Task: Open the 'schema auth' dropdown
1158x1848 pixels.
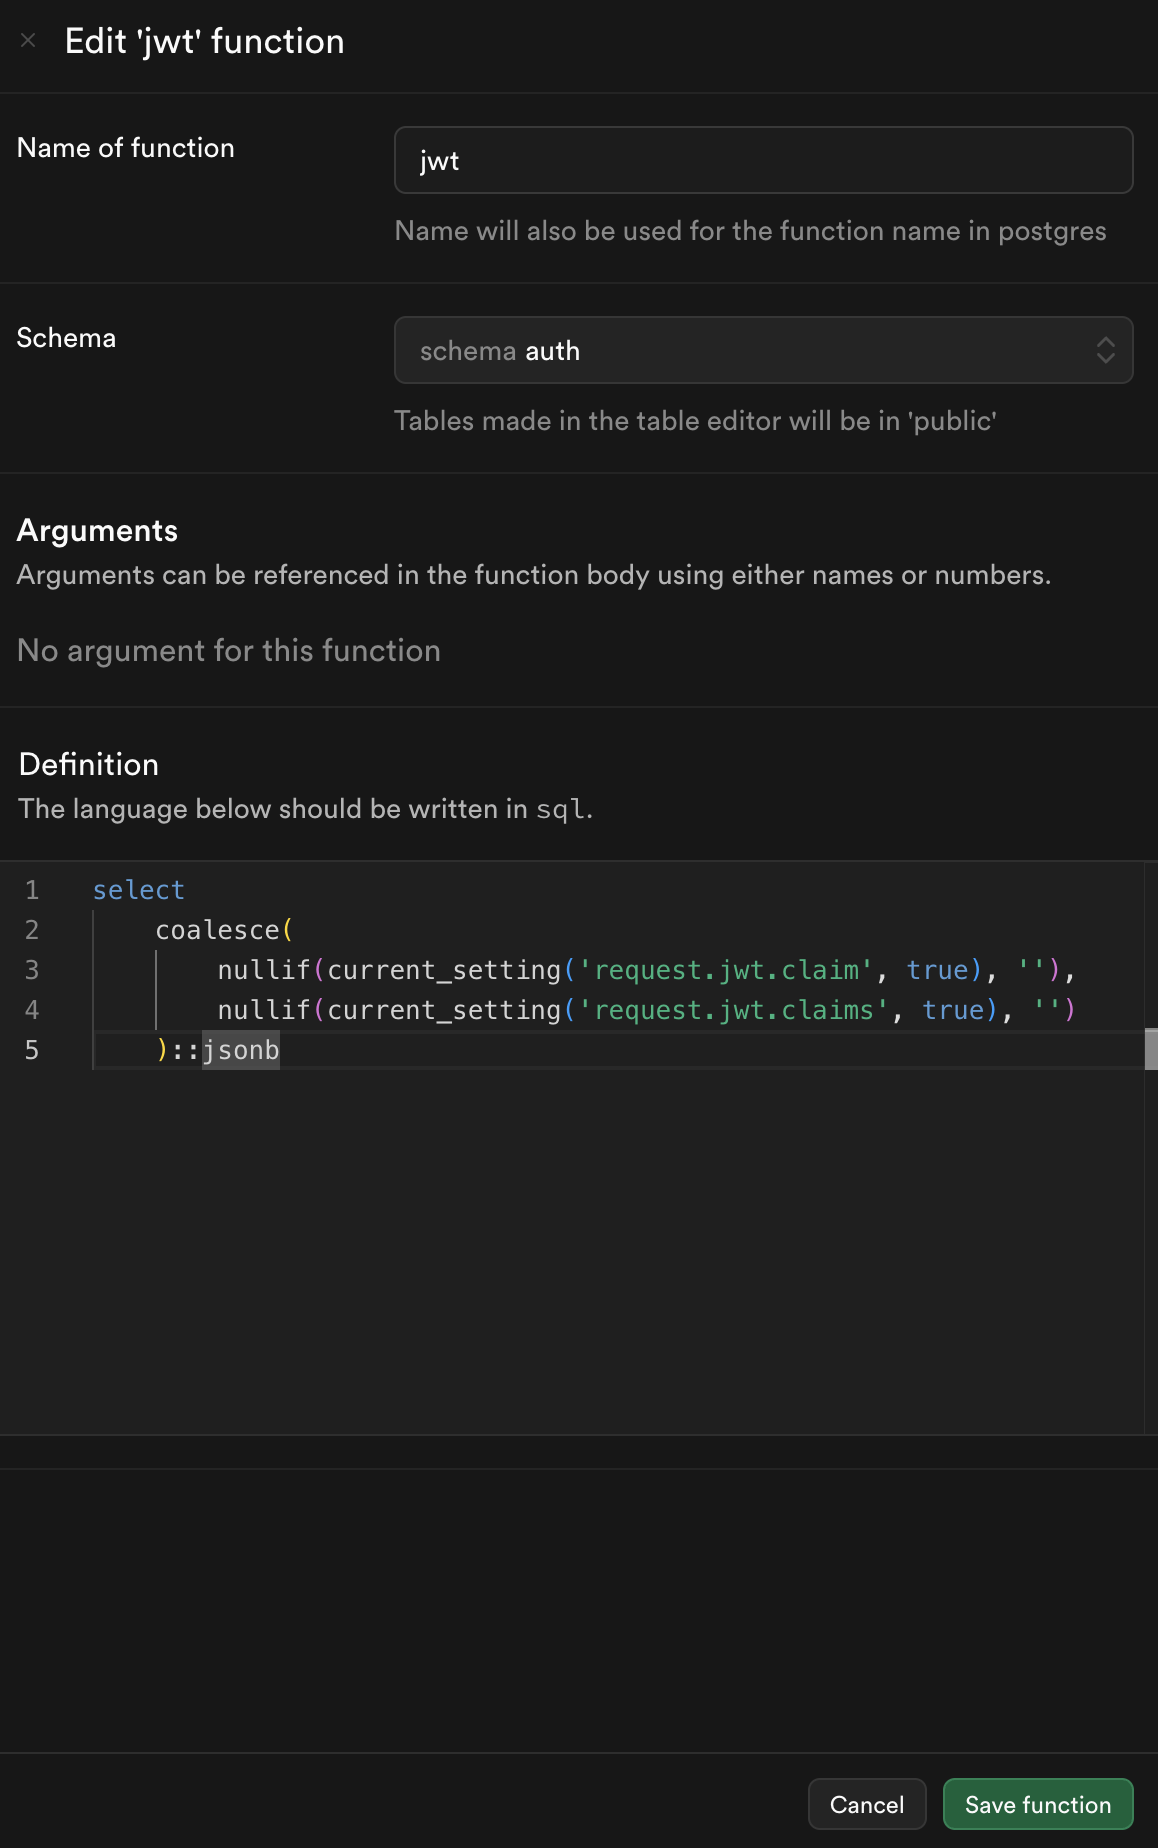Action: point(763,350)
